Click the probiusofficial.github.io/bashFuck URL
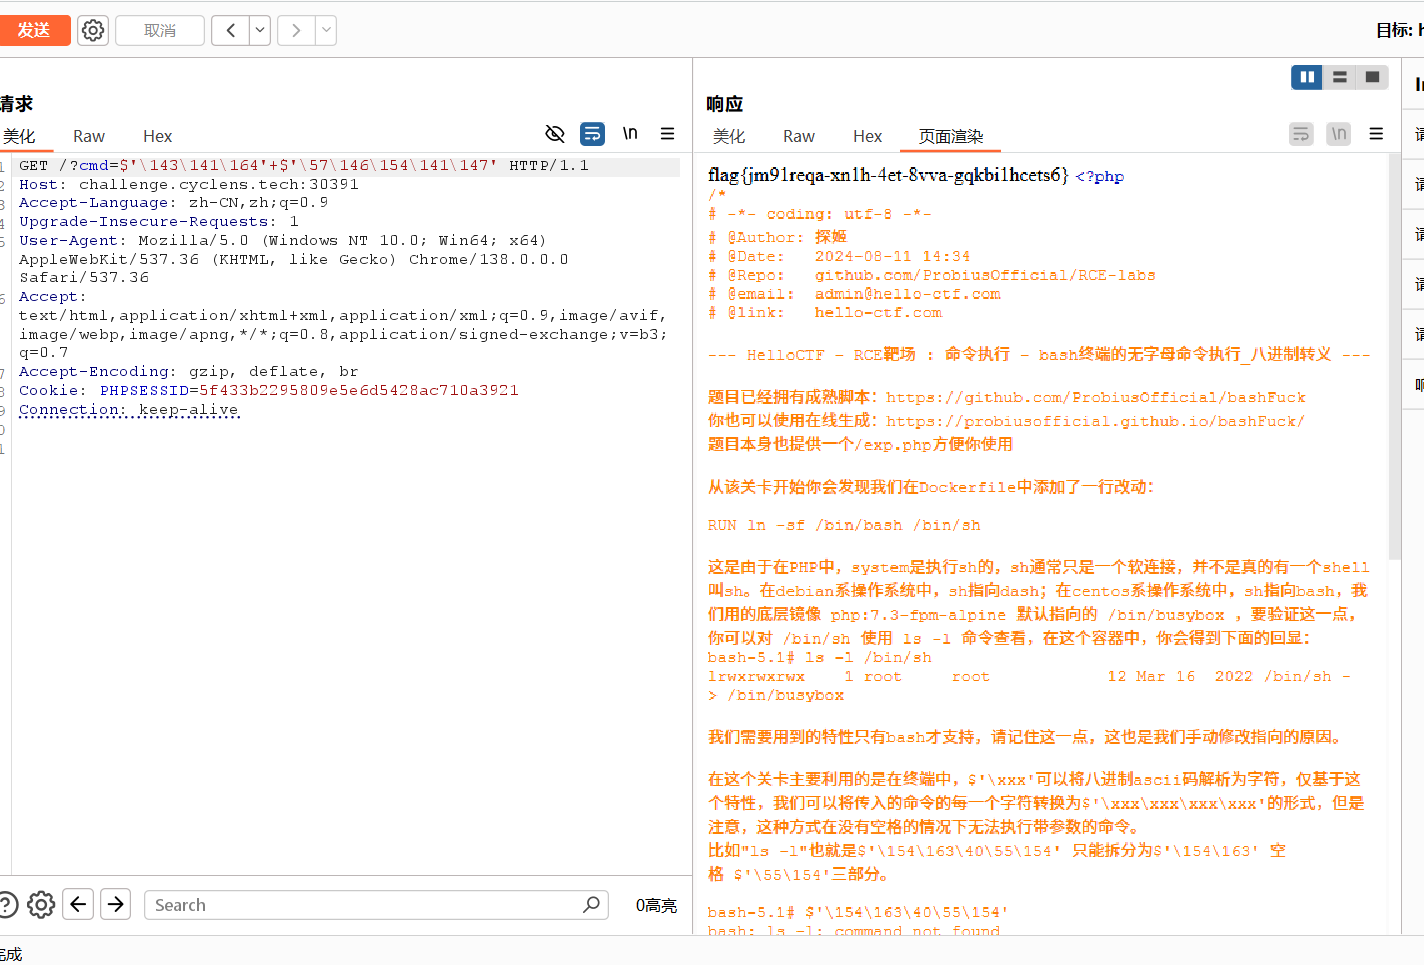 [1096, 422]
